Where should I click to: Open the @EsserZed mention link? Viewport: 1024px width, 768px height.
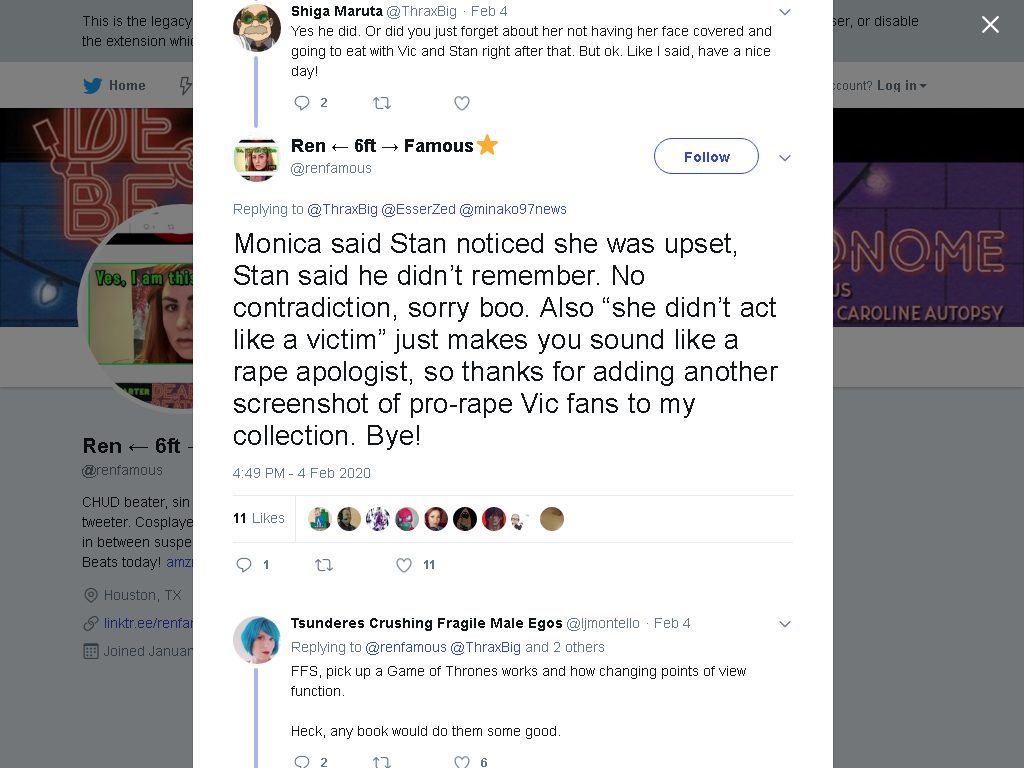[418, 209]
